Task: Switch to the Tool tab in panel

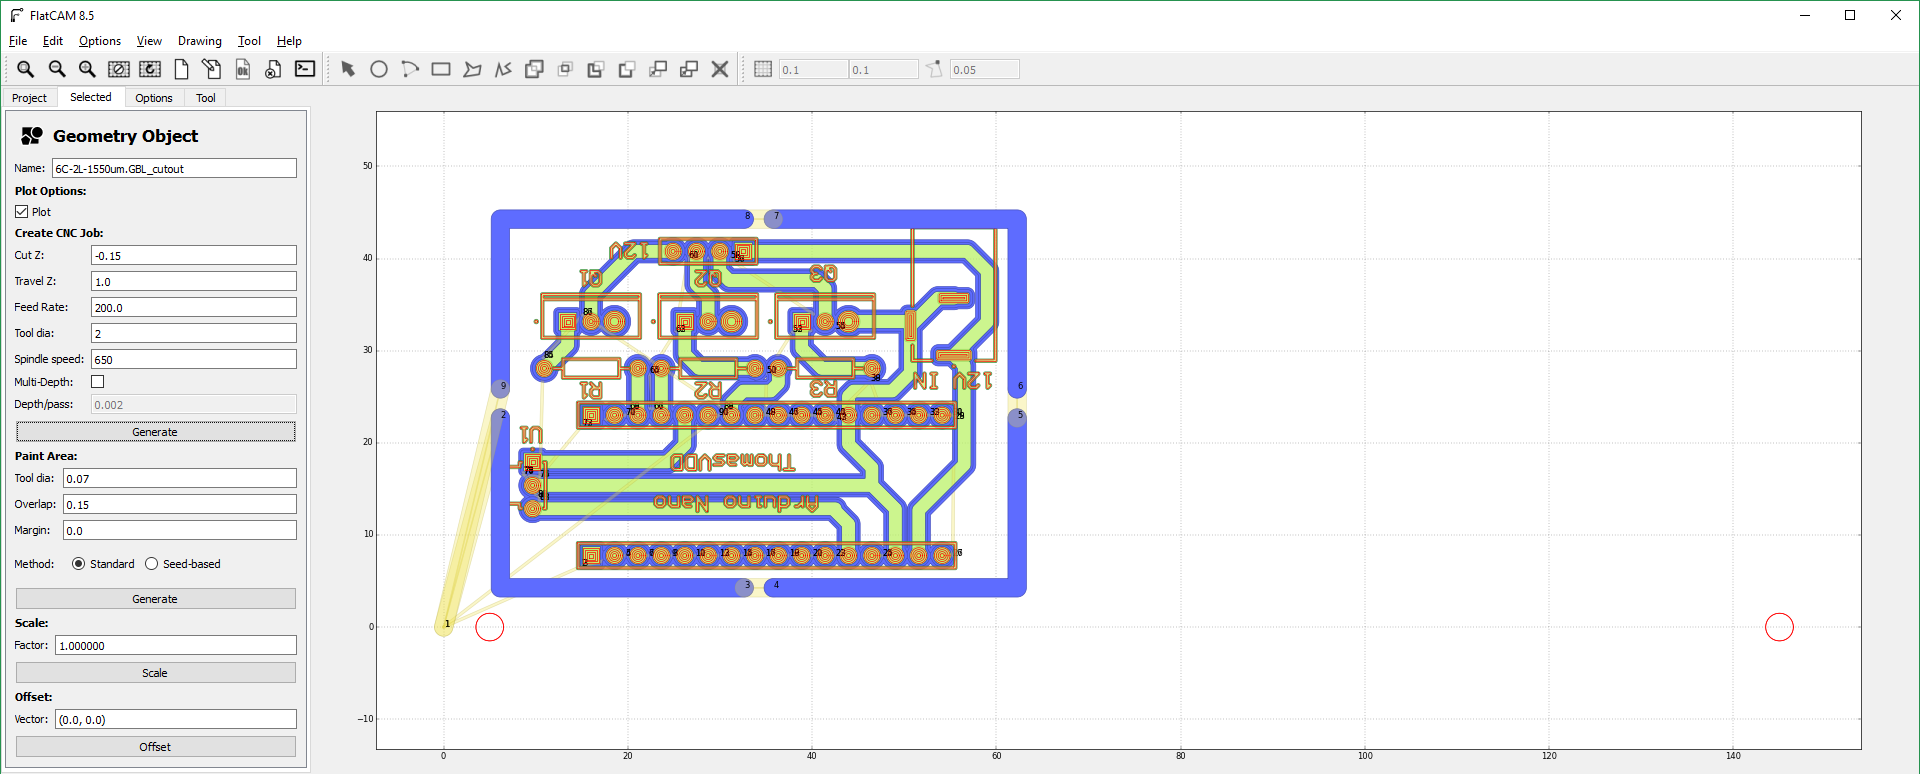Action: tap(206, 98)
